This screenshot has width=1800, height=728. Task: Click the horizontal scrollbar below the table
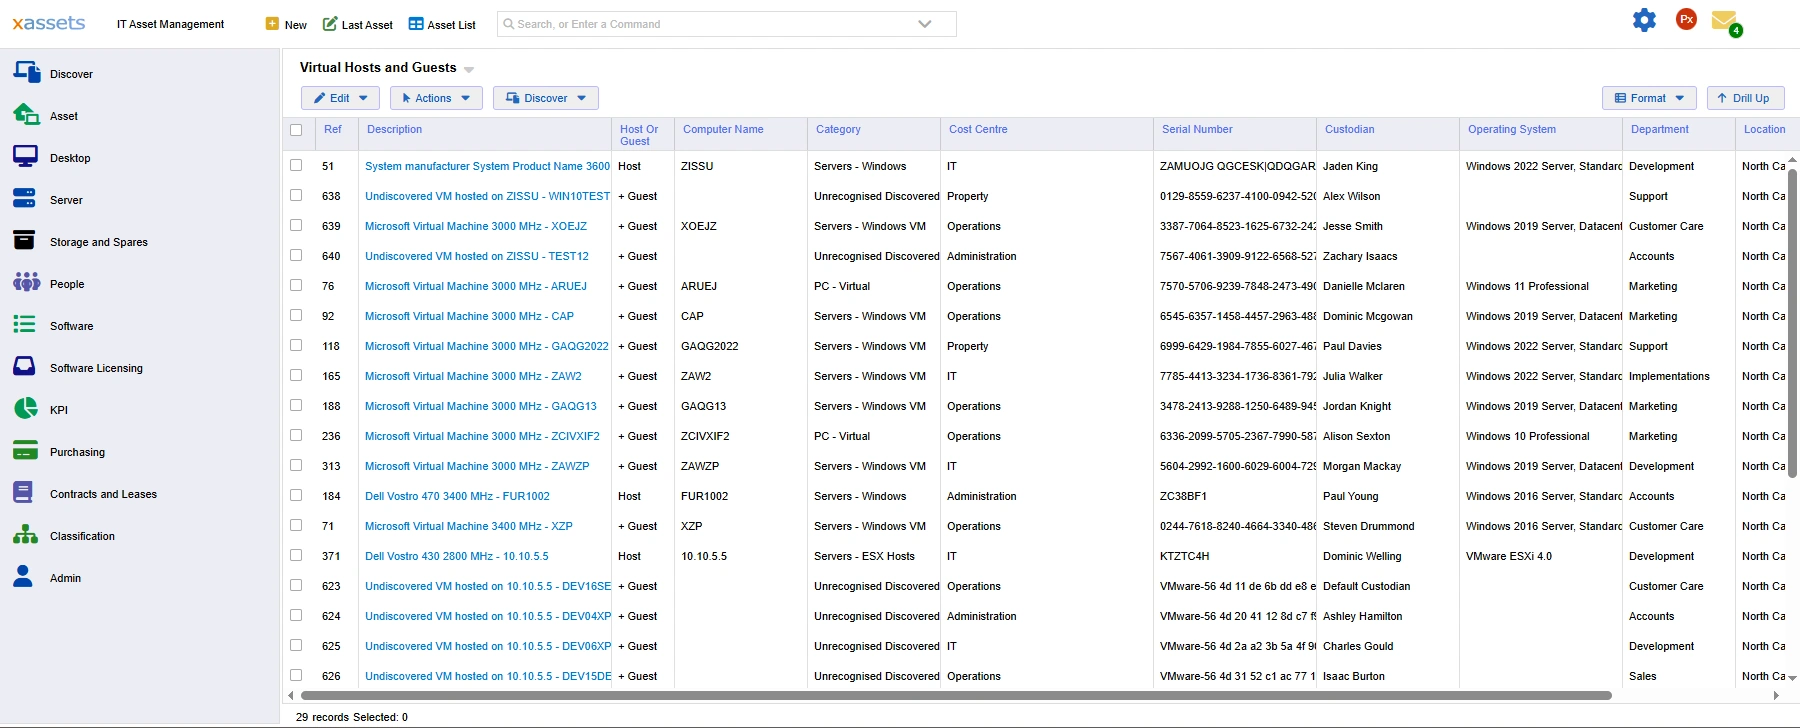coord(955,695)
